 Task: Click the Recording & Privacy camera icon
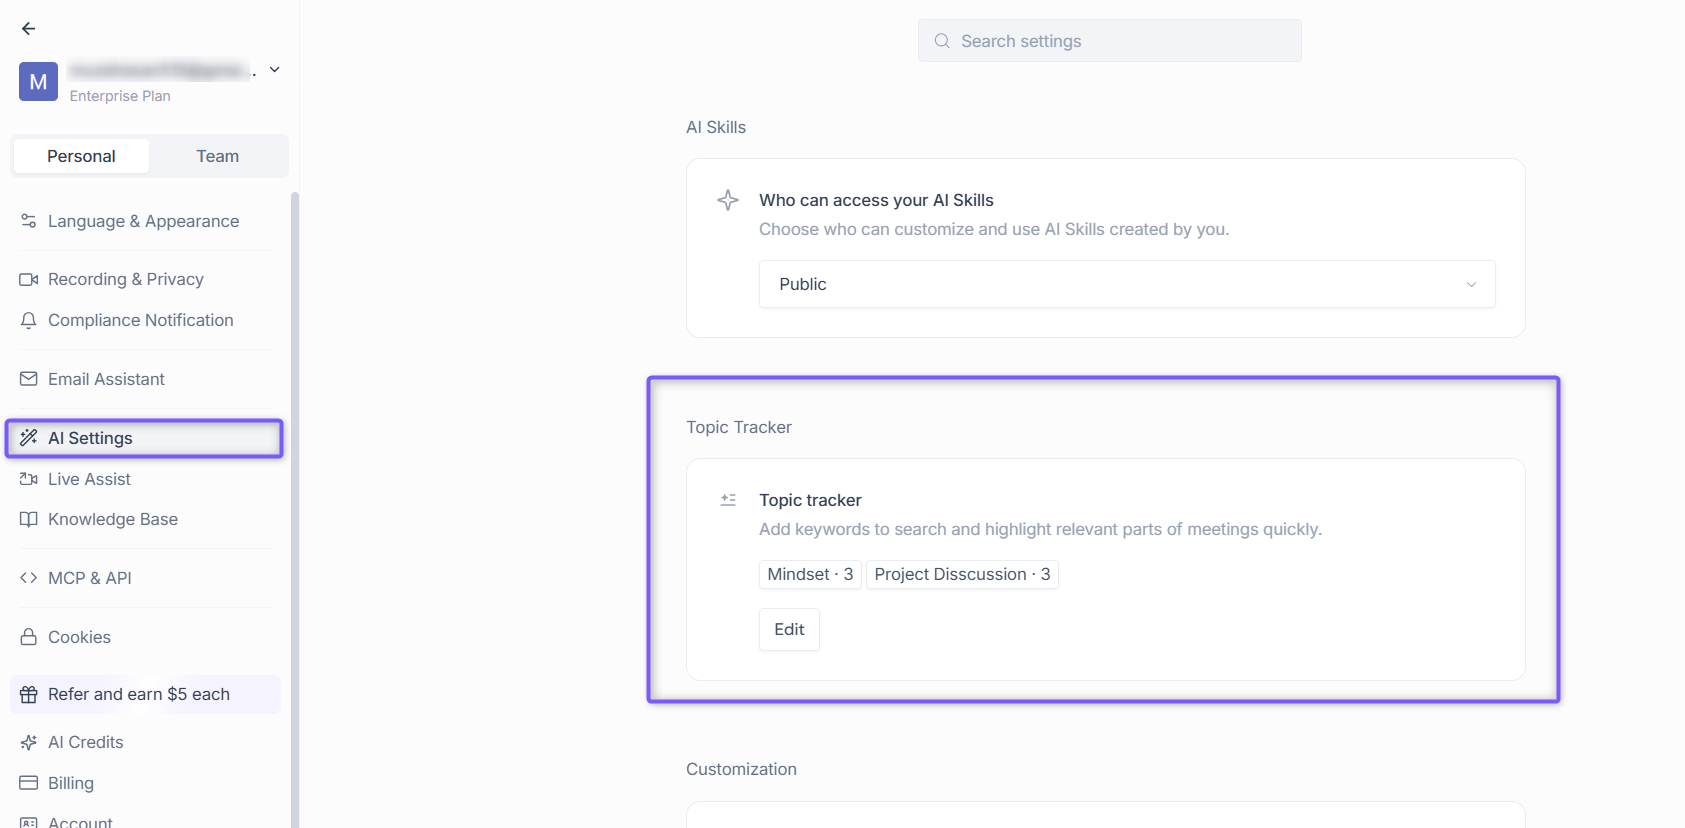29,279
